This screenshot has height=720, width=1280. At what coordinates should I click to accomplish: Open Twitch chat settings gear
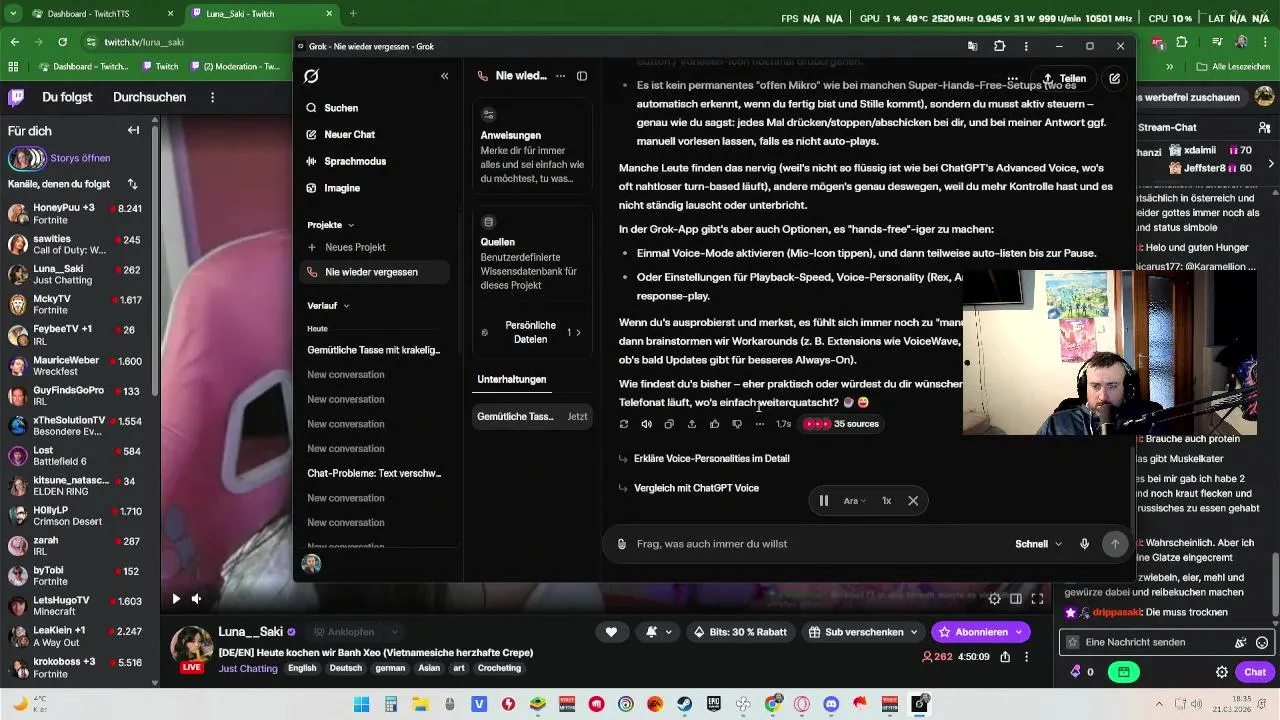point(1221,672)
